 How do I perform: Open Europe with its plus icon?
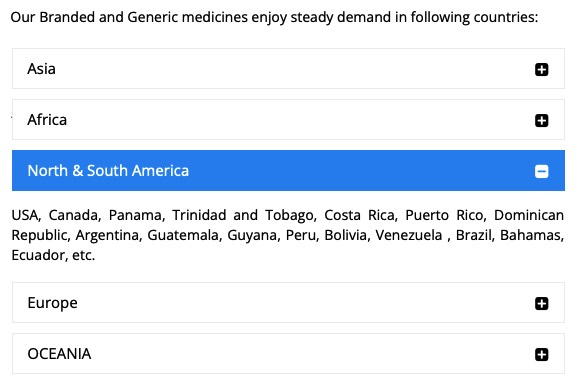click(x=541, y=303)
